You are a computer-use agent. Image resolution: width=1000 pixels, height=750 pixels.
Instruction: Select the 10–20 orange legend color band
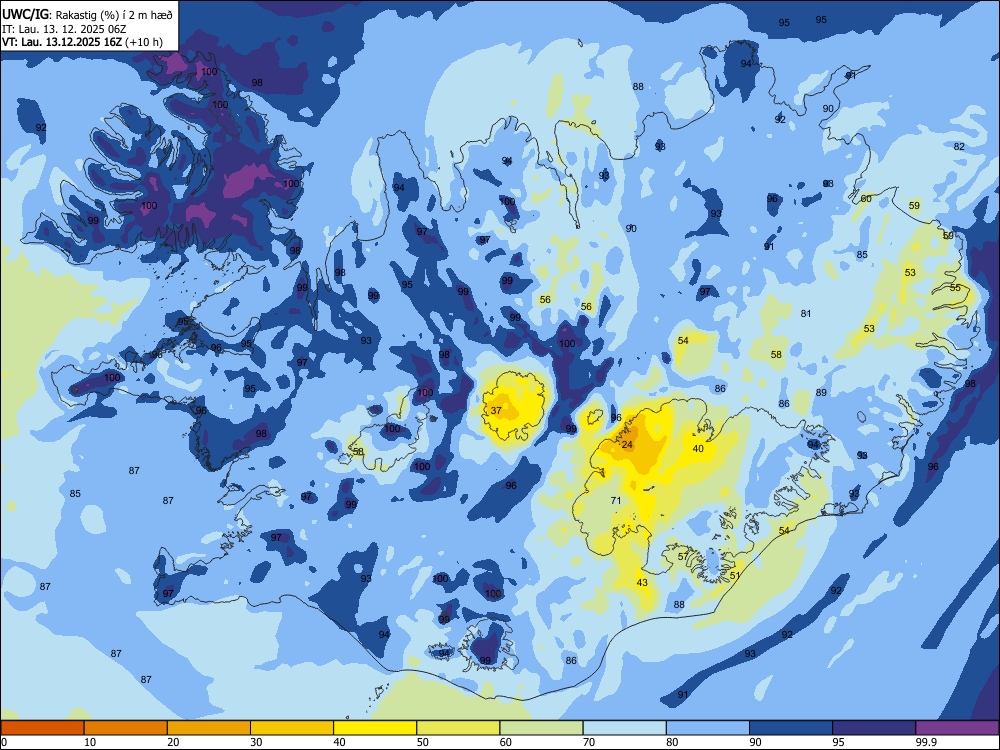(126, 728)
